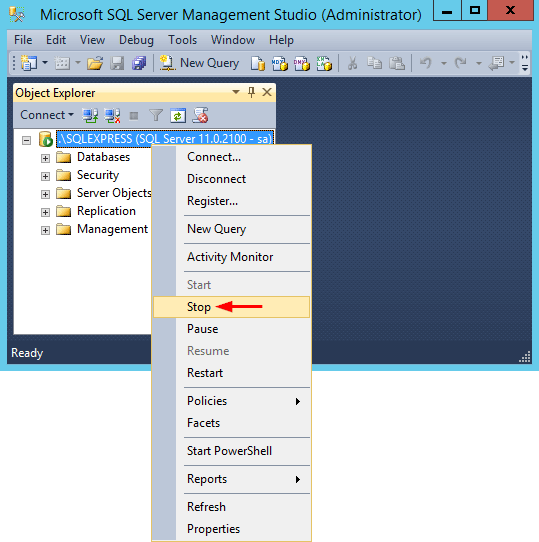Select the Replication tree item
539x542 pixels.
point(106,211)
